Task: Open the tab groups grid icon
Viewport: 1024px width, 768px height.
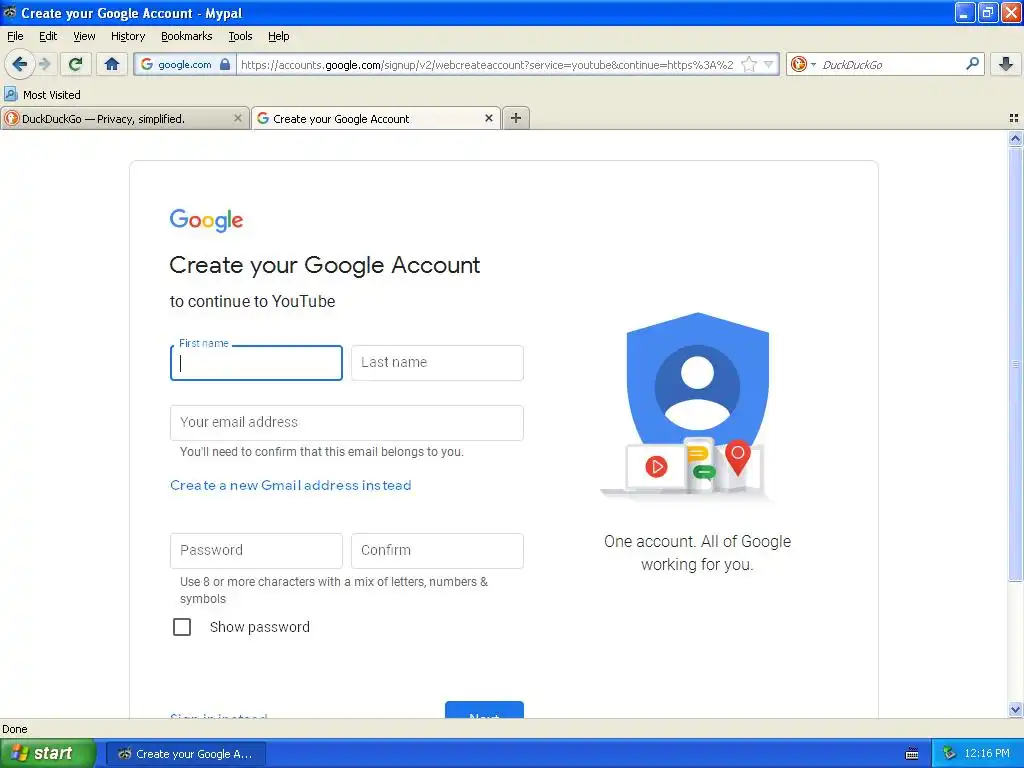Action: 1014,118
